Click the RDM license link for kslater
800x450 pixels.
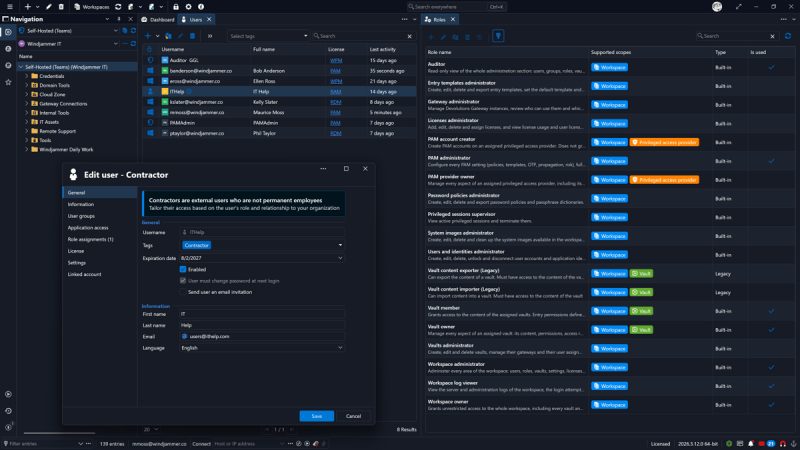coord(336,102)
